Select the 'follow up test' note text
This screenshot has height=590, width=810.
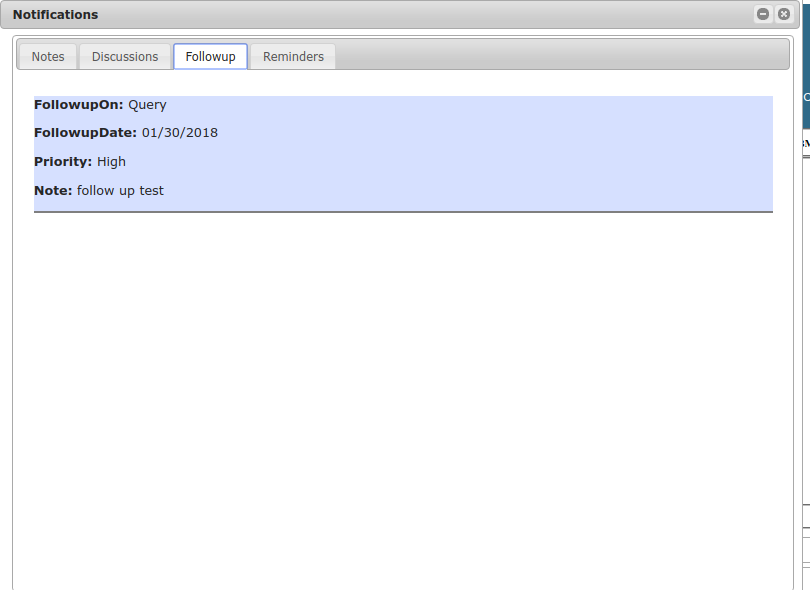tap(120, 191)
